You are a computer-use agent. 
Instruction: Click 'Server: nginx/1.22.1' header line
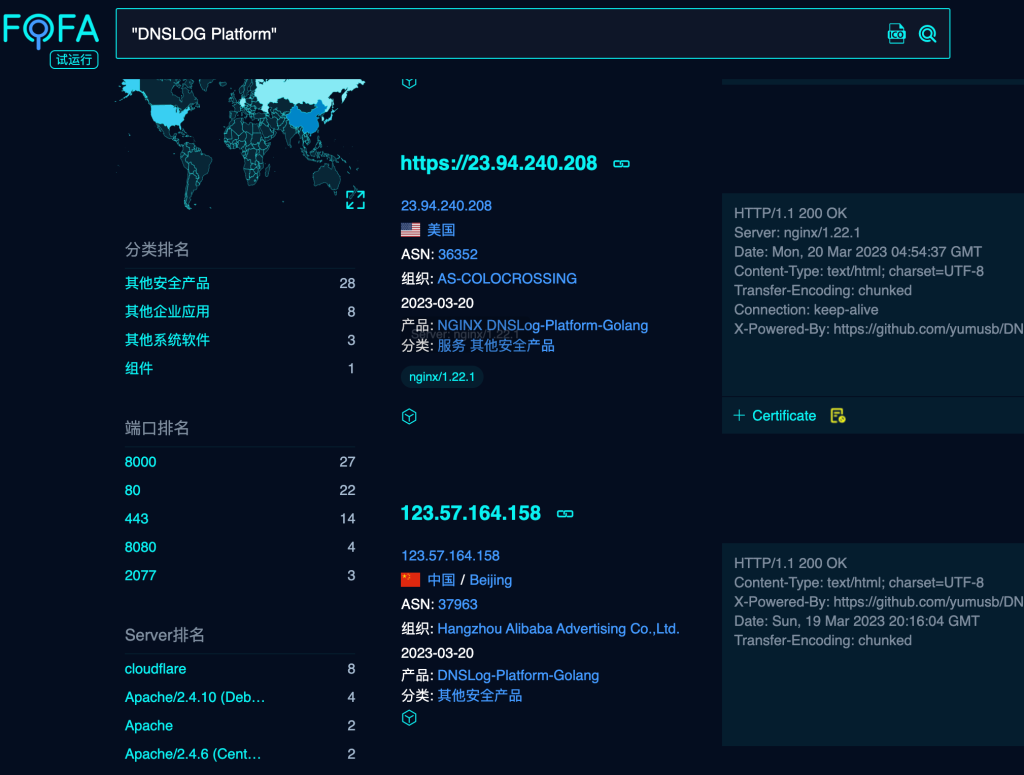pyautogui.click(x=797, y=232)
